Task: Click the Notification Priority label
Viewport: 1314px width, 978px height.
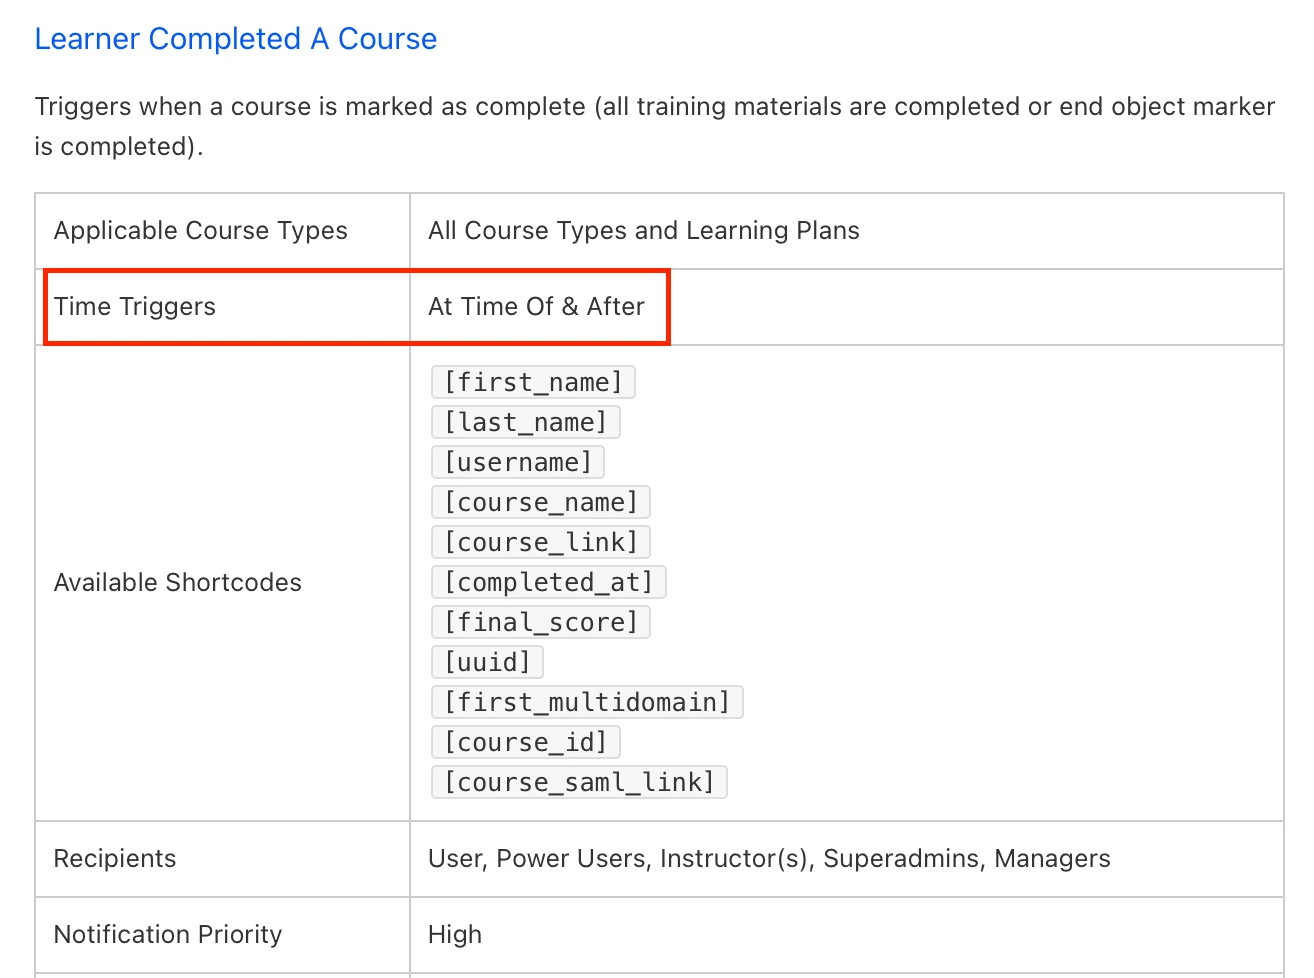Action: 168,935
